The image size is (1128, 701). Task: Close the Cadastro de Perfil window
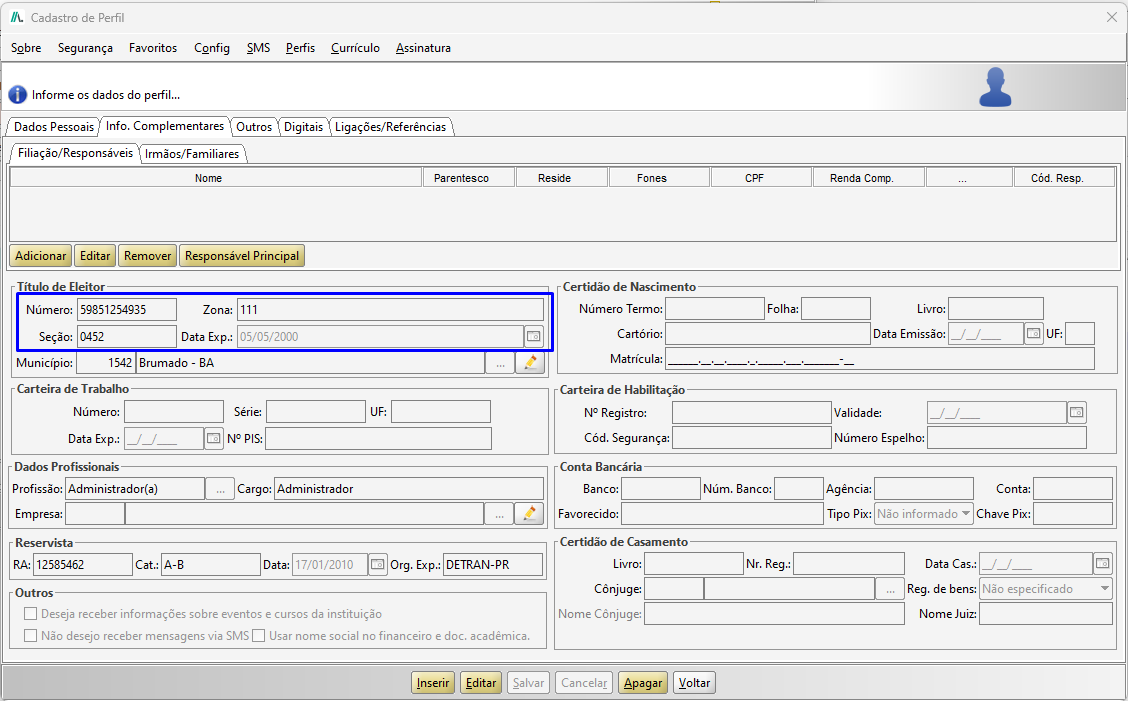1111,17
